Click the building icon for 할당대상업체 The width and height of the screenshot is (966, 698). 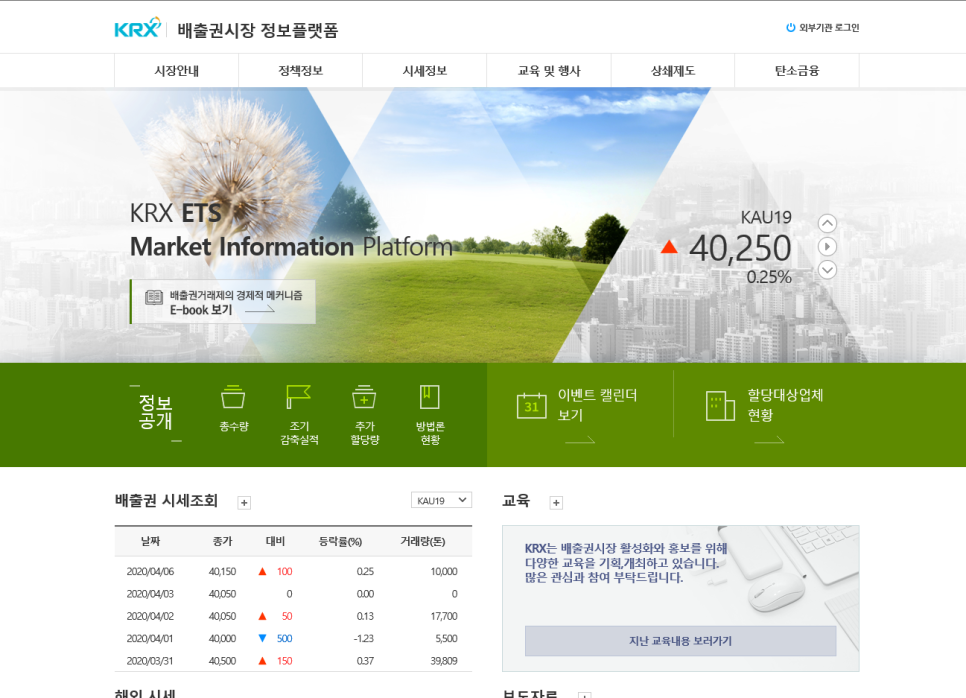(x=720, y=406)
